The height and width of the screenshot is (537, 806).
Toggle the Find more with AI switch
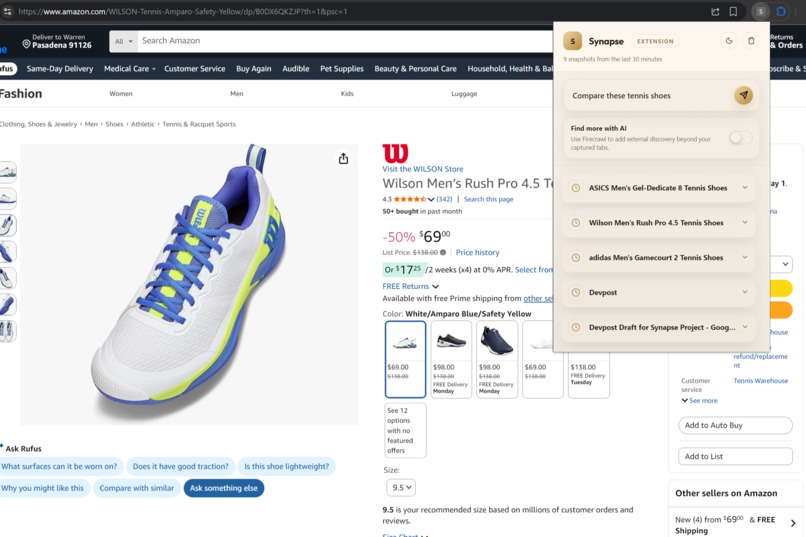[x=740, y=138]
